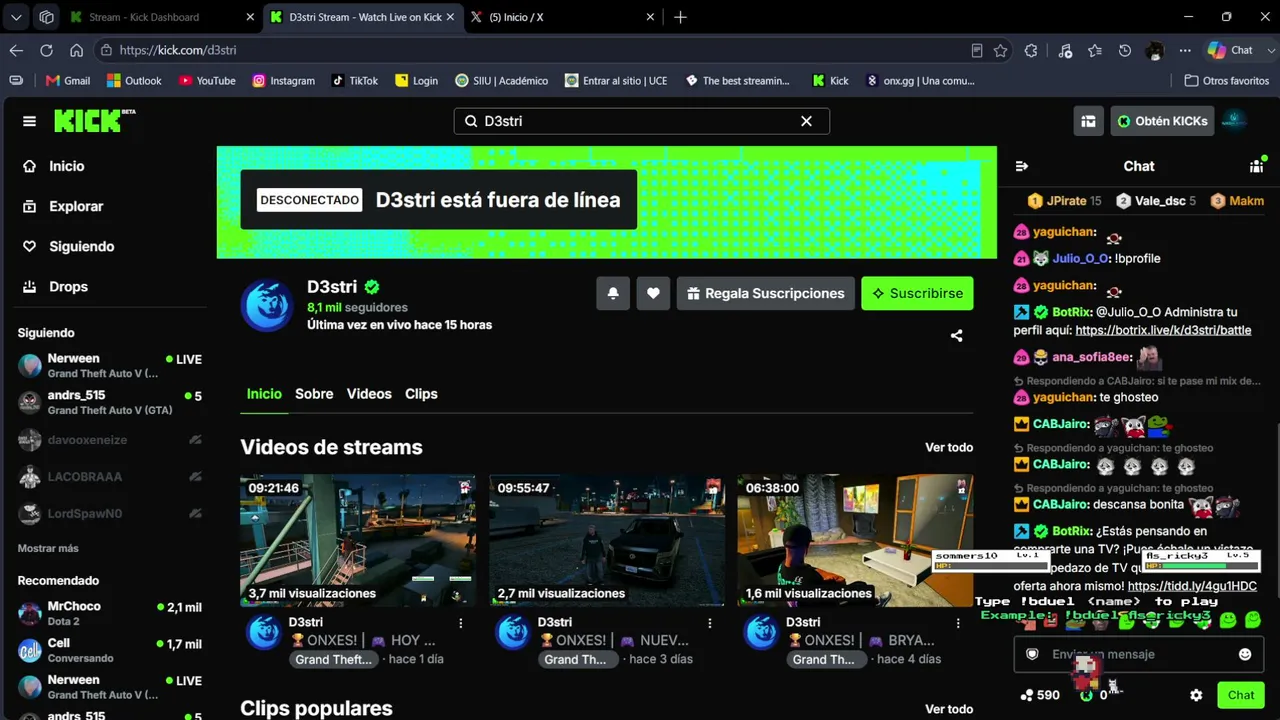Select the Inicio channel tab
Image resolution: width=1280 pixels, height=720 pixels.
[264, 394]
